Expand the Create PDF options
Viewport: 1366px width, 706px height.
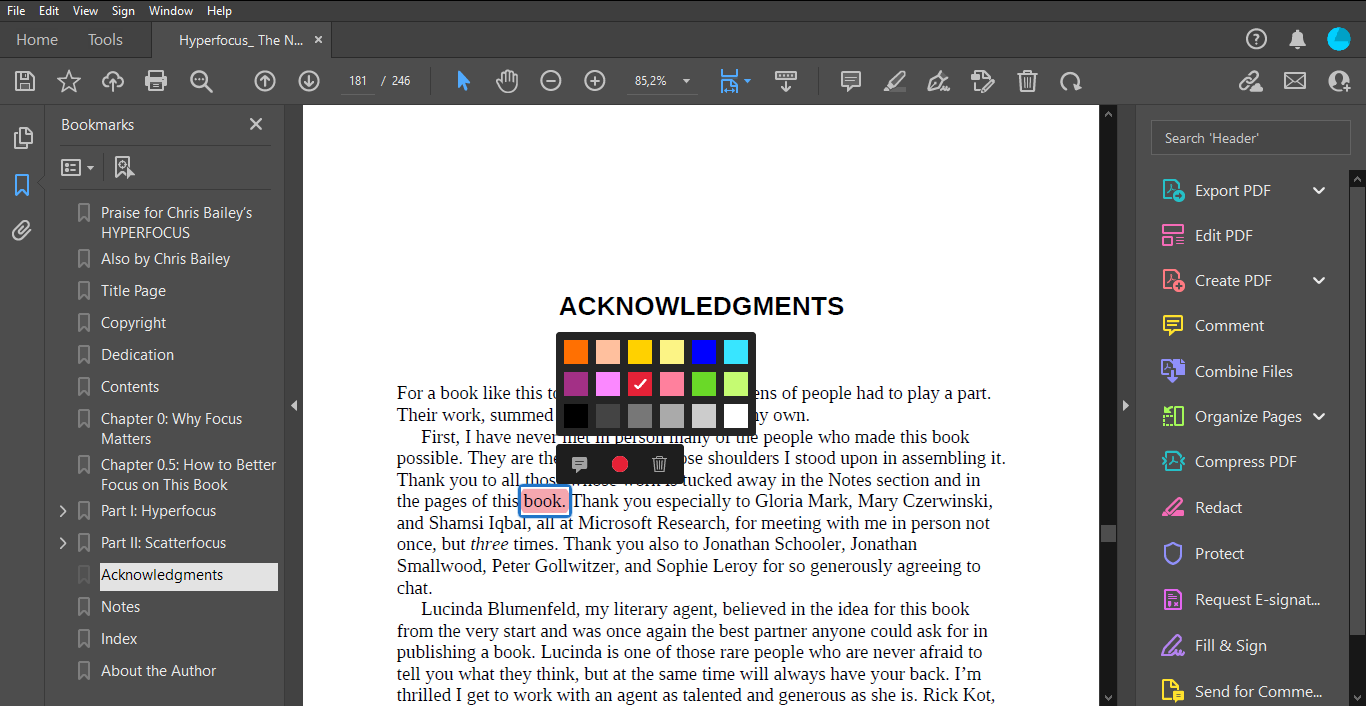pyautogui.click(x=1319, y=280)
